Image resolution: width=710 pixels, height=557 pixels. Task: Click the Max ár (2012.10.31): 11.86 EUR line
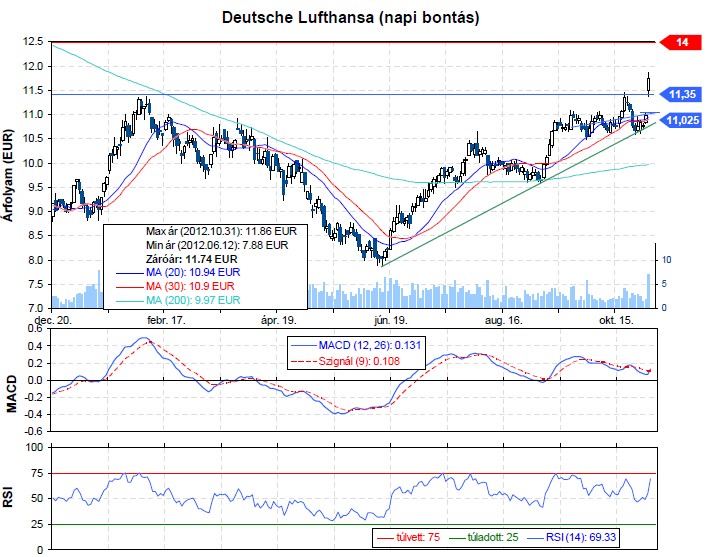click(221, 231)
